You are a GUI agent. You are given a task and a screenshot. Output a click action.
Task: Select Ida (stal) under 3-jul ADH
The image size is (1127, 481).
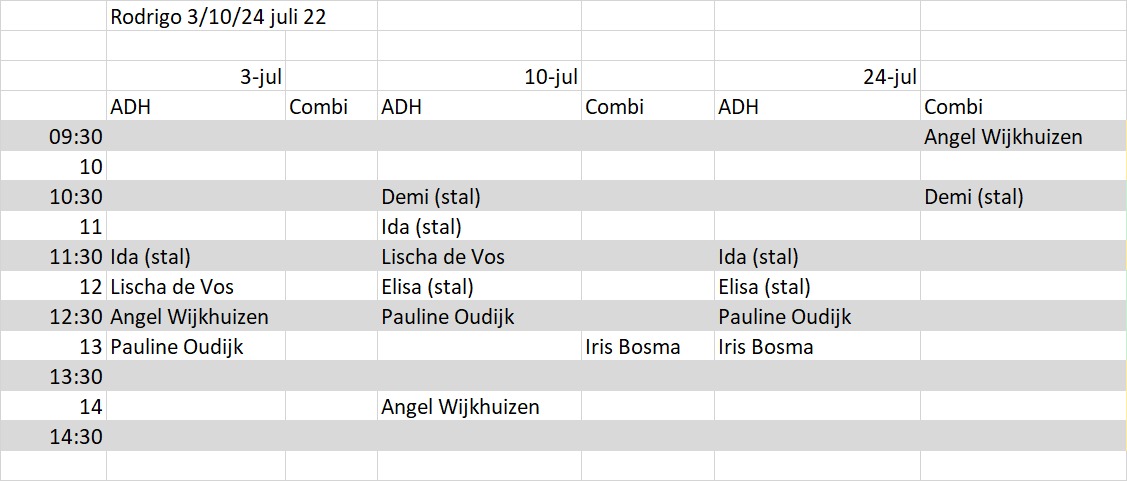150,257
